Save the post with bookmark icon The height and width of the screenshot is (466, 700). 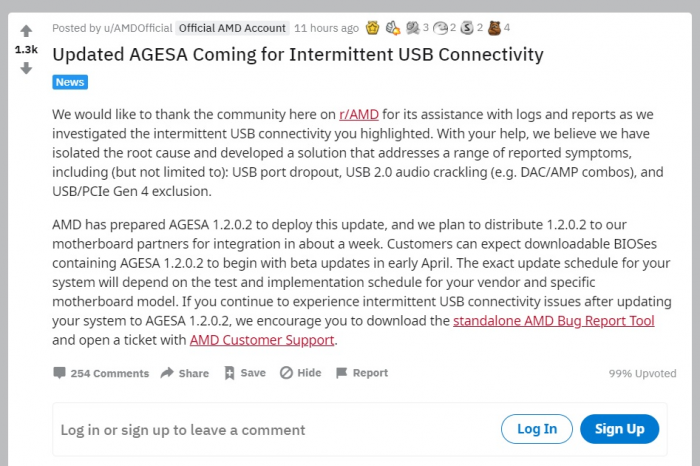pyautogui.click(x=245, y=373)
